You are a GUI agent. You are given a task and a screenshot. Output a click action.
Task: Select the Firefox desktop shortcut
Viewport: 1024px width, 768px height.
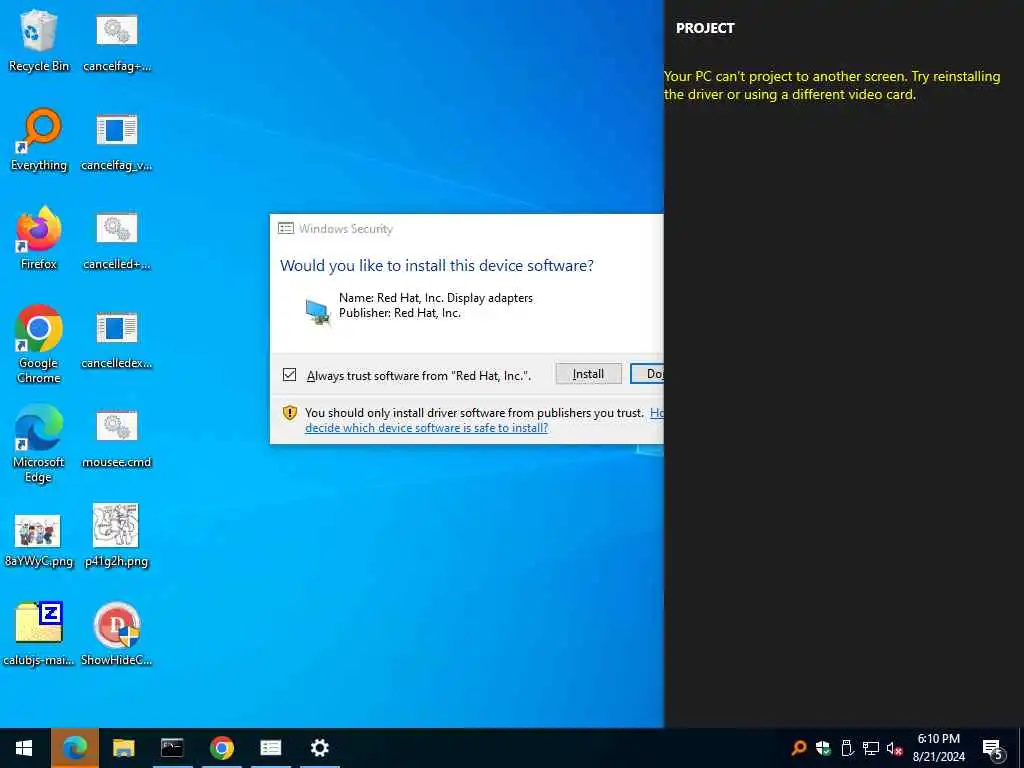(x=39, y=238)
